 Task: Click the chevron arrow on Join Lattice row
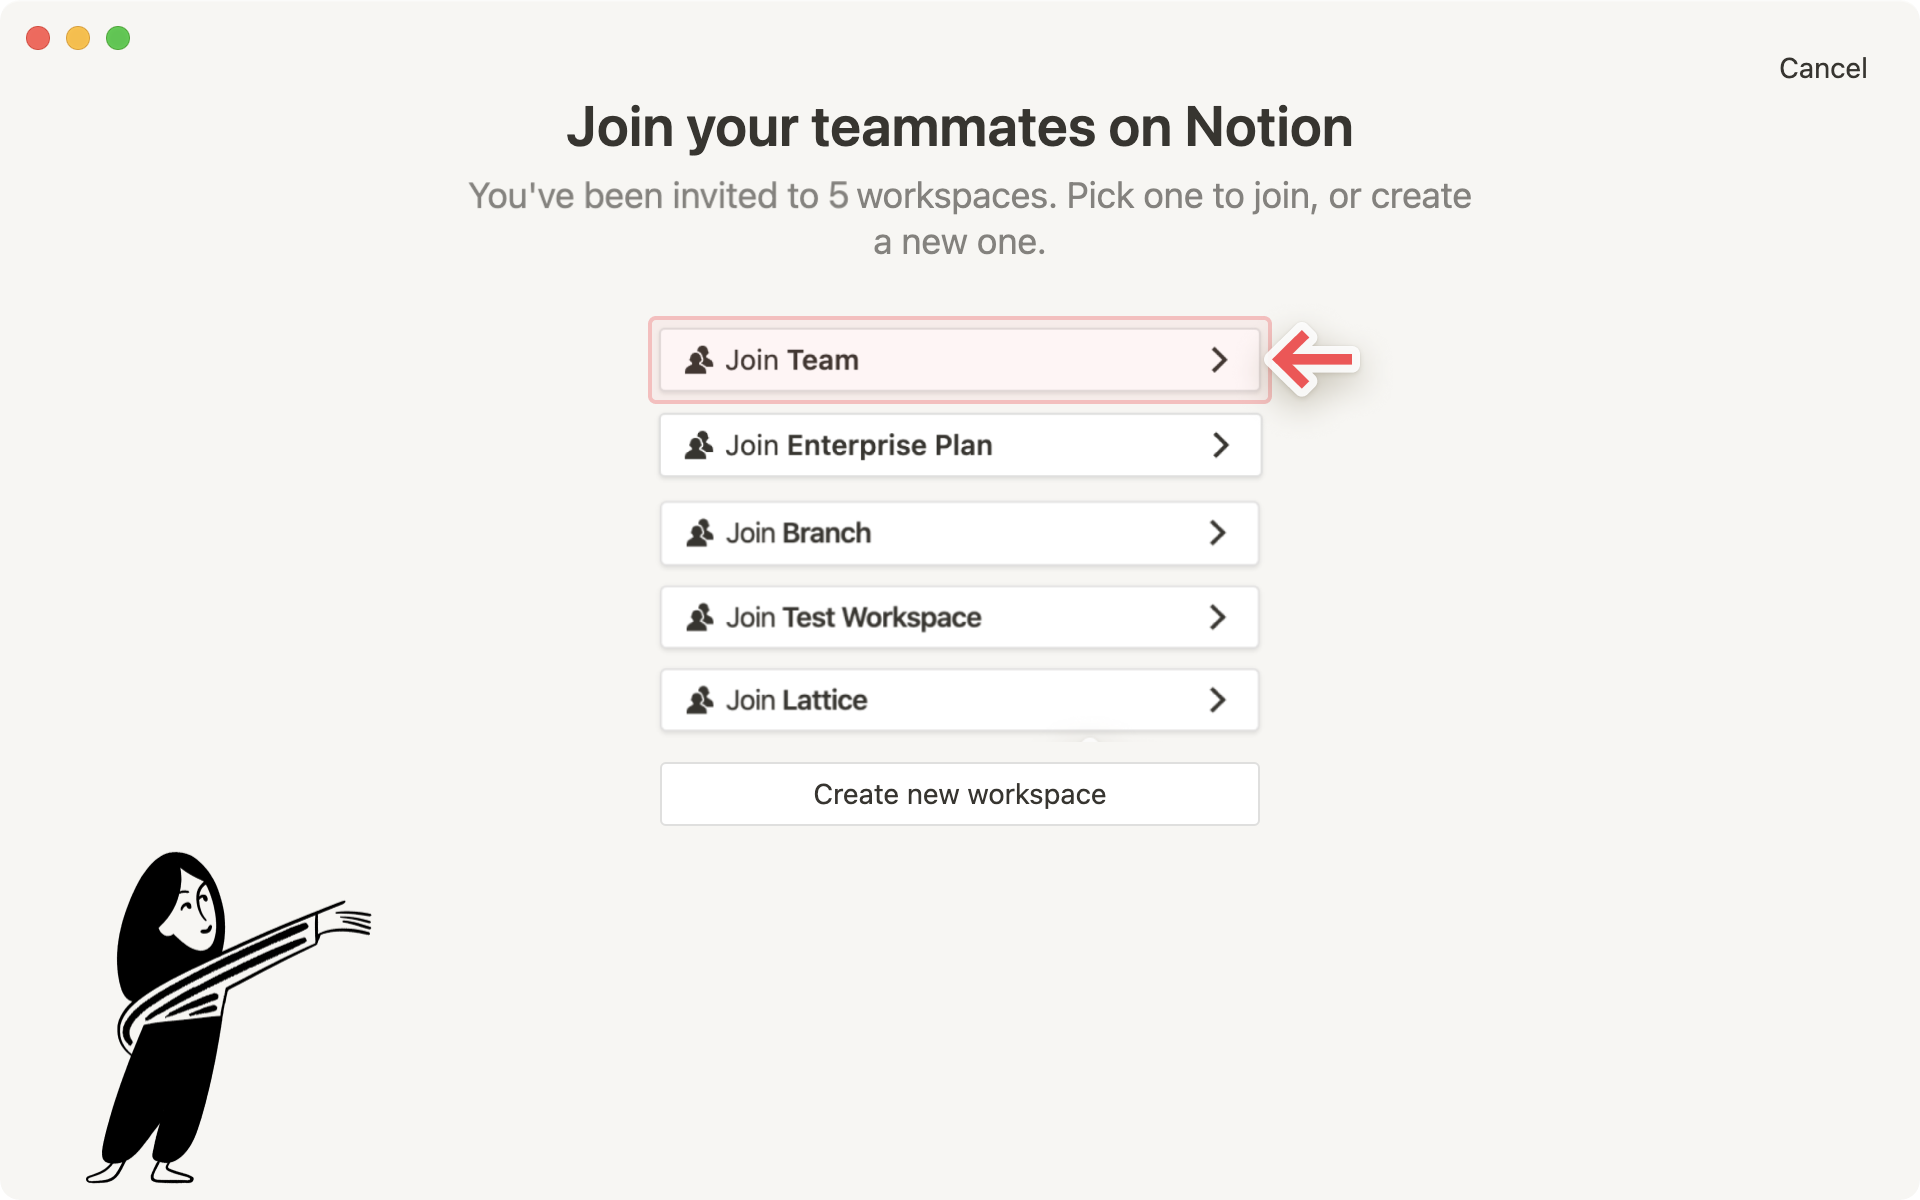tap(1217, 700)
